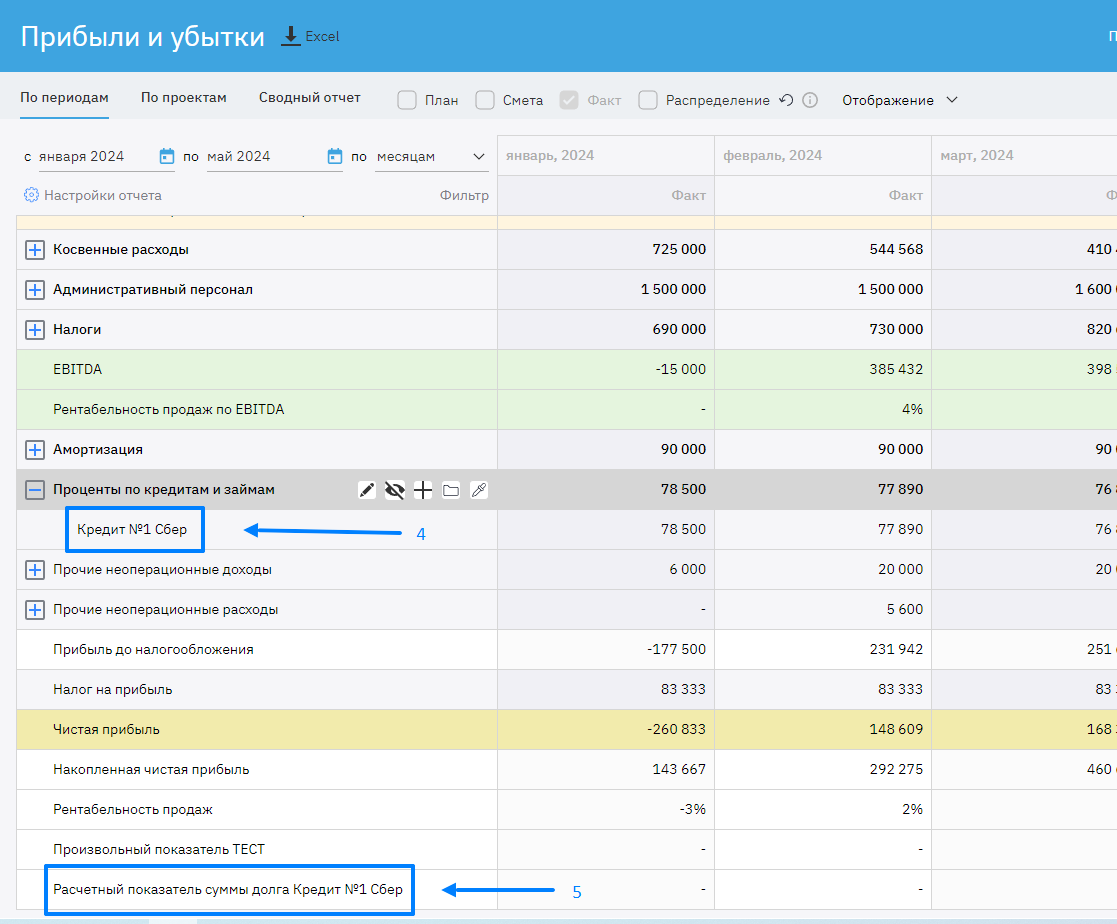
Task: Open the start date calendar icon
Action: click(167, 156)
